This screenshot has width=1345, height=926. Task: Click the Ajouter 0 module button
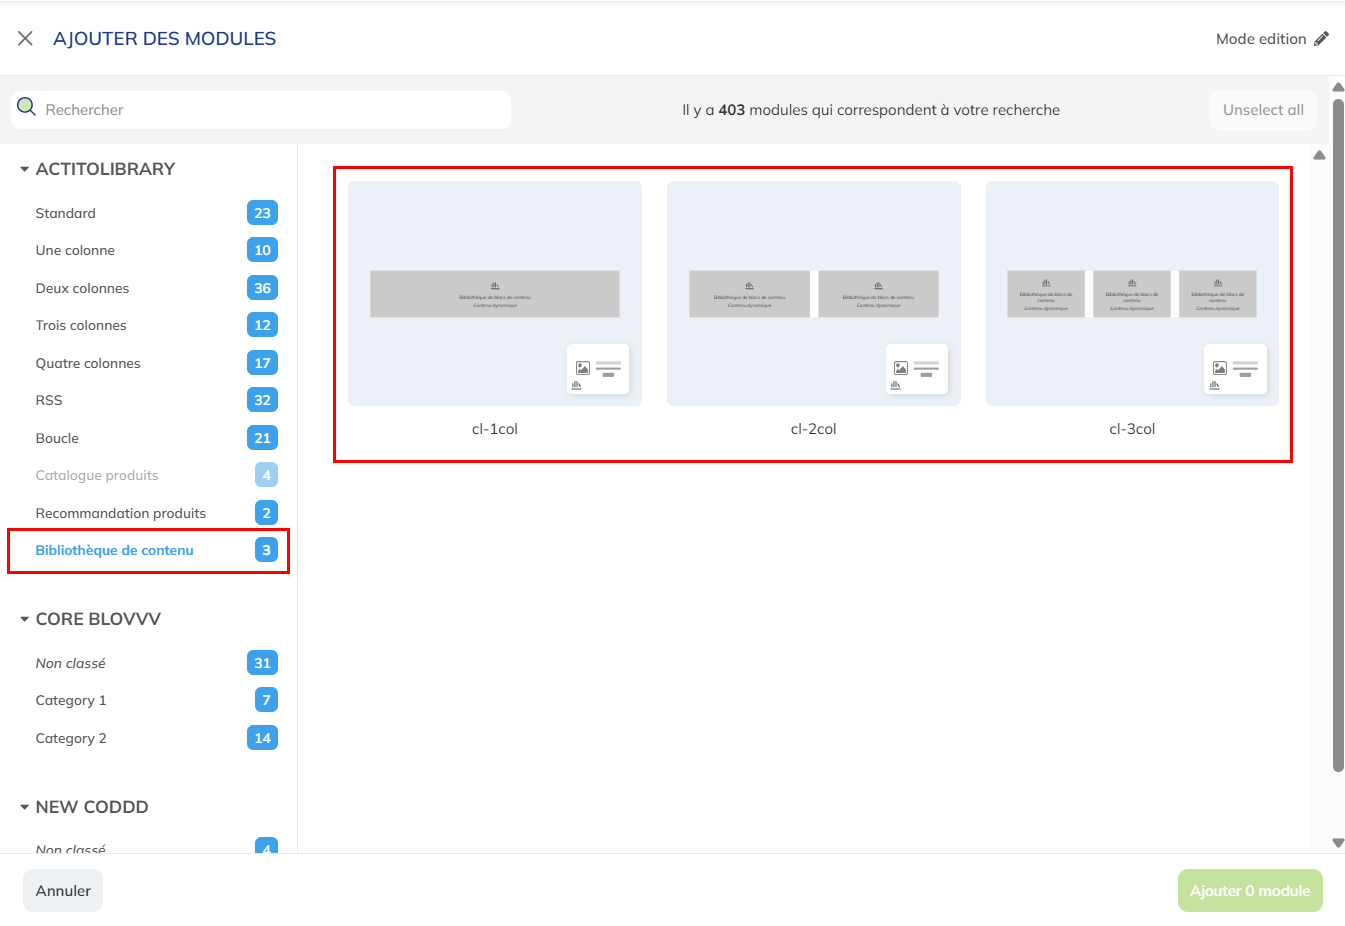click(1250, 891)
